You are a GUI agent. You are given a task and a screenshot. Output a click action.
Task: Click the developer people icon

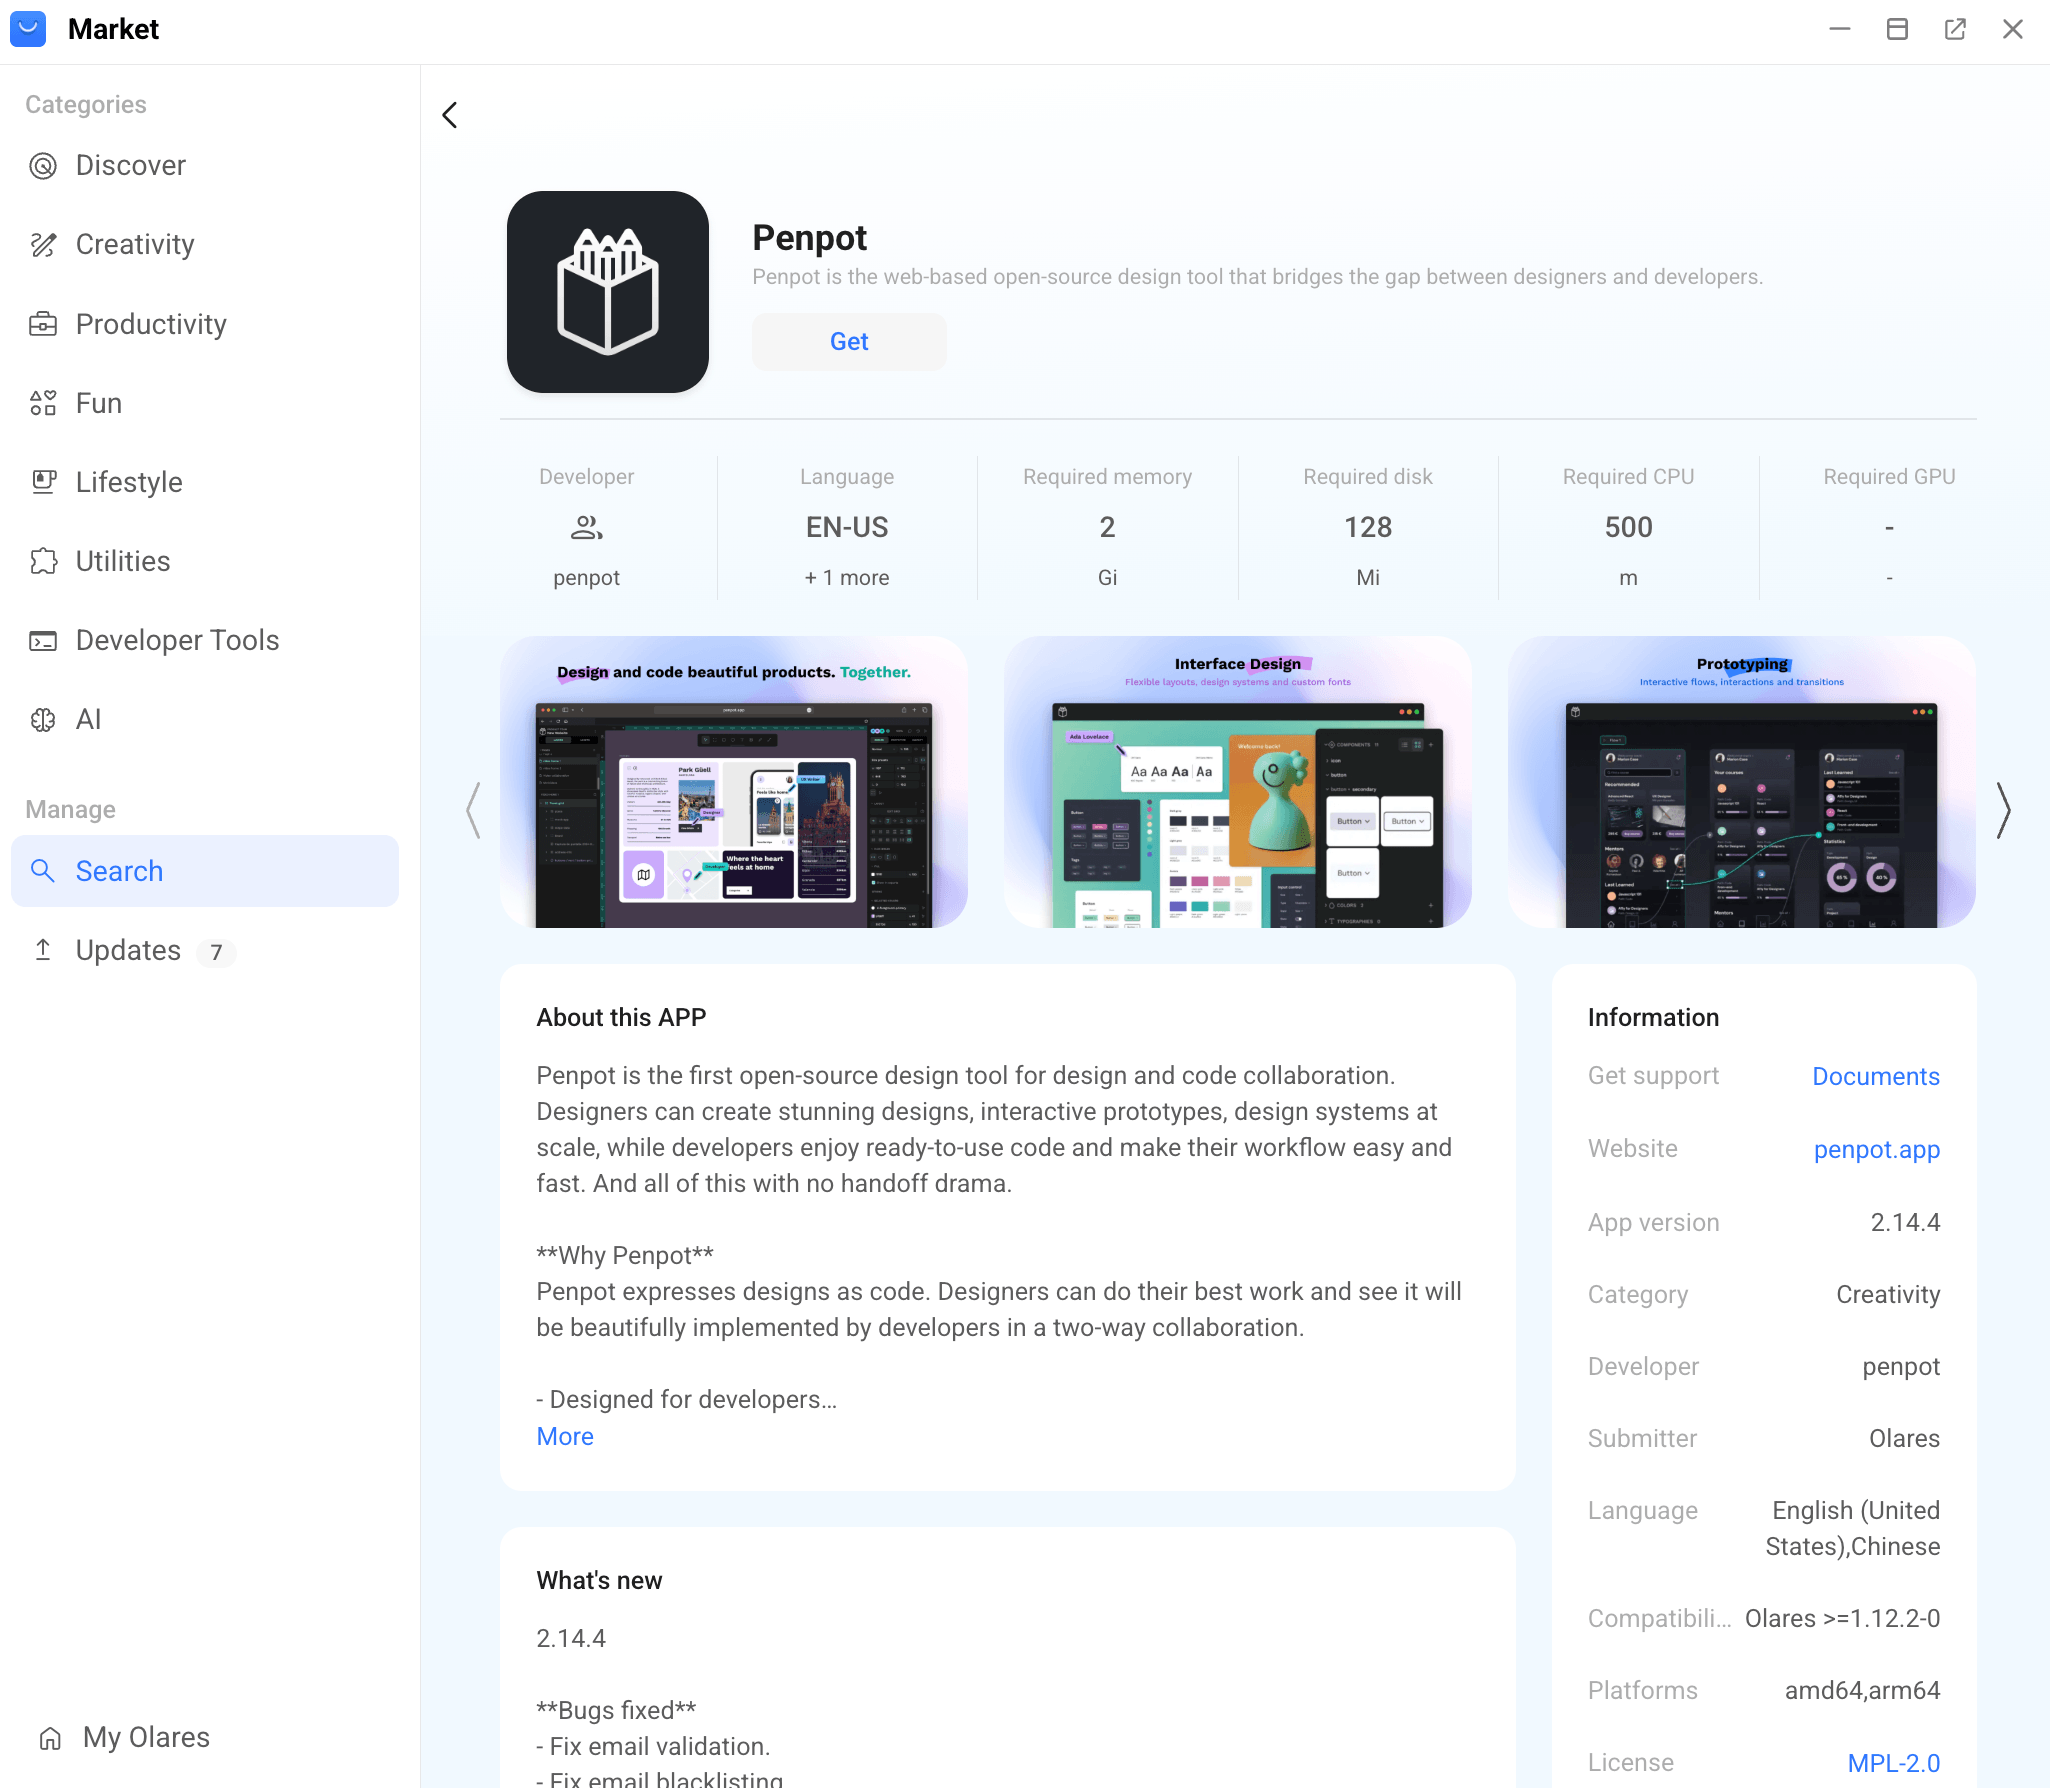(x=587, y=527)
